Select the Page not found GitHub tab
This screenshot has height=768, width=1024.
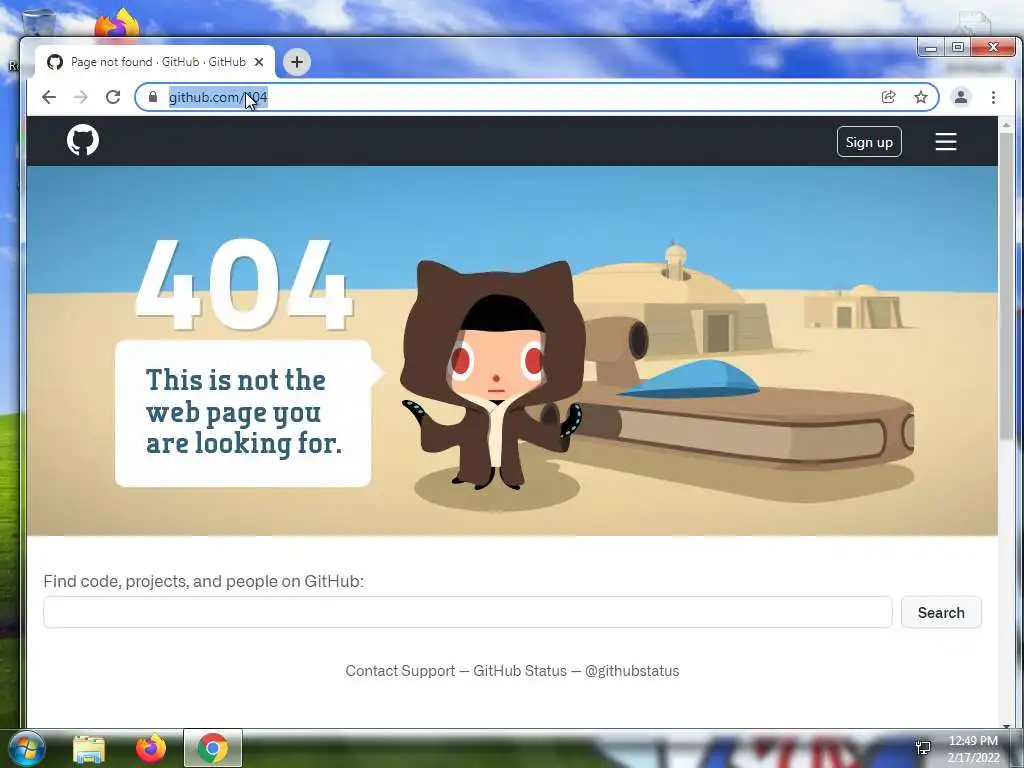(155, 62)
